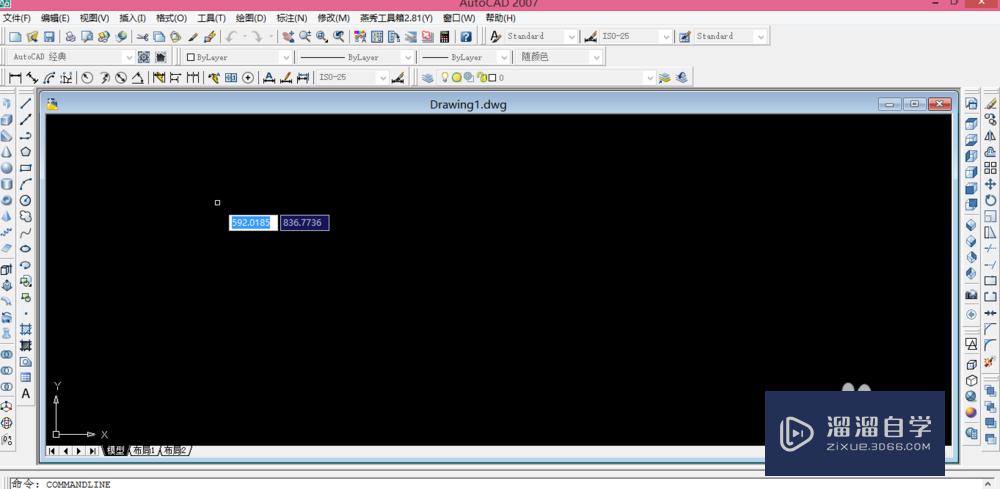Click the Angular dimension tool
Image resolution: width=1000 pixels, height=489 pixels.
click(137, 78)
